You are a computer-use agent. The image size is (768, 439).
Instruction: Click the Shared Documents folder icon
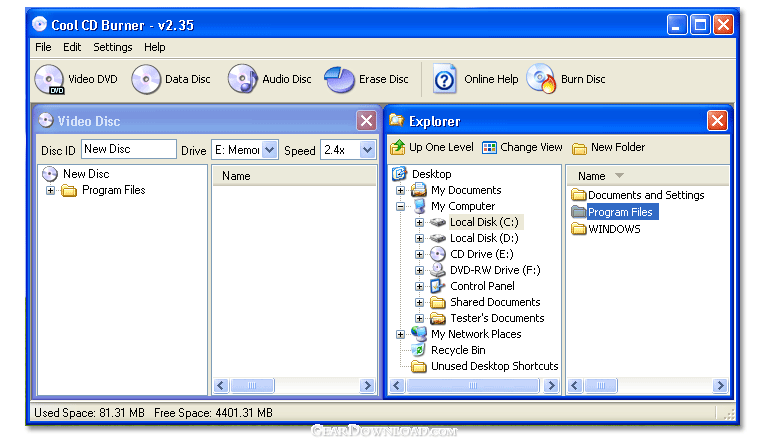[438, 302]
